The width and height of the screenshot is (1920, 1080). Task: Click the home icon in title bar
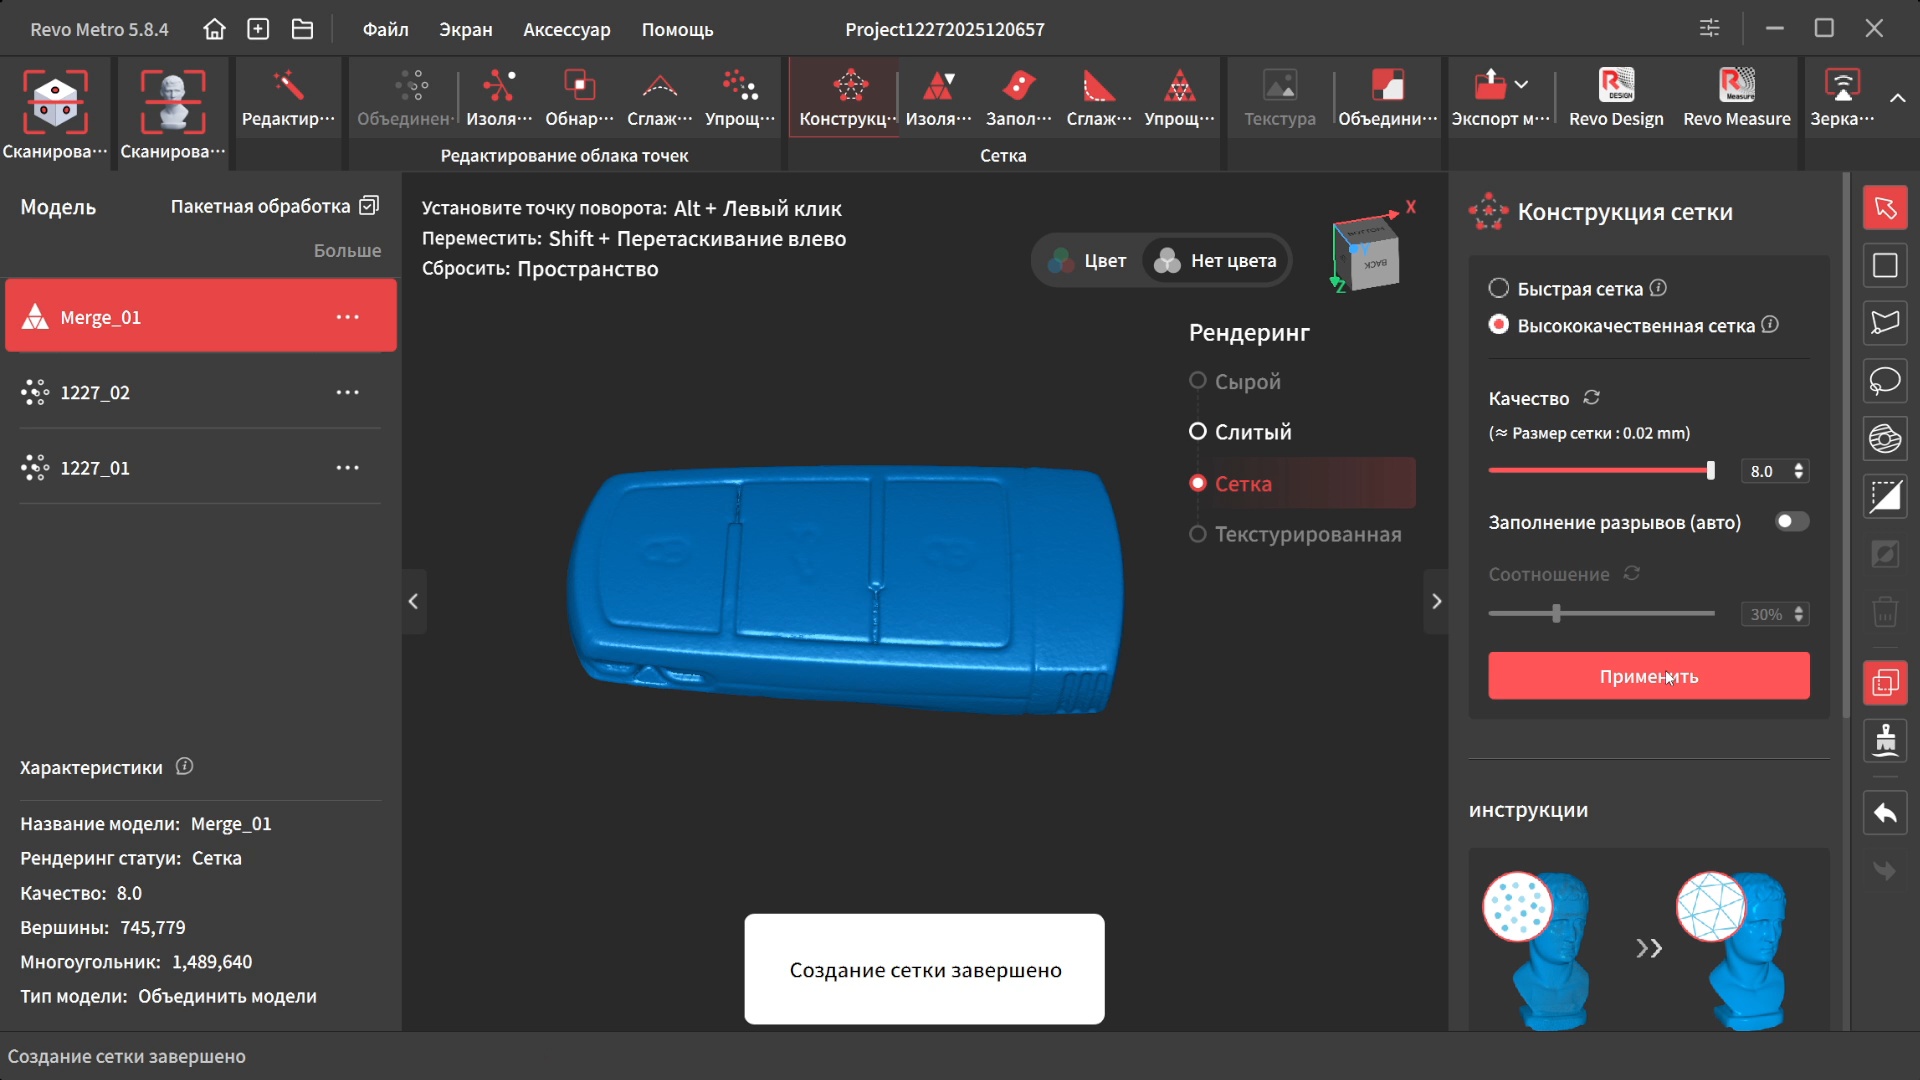(x=214, y=29)
